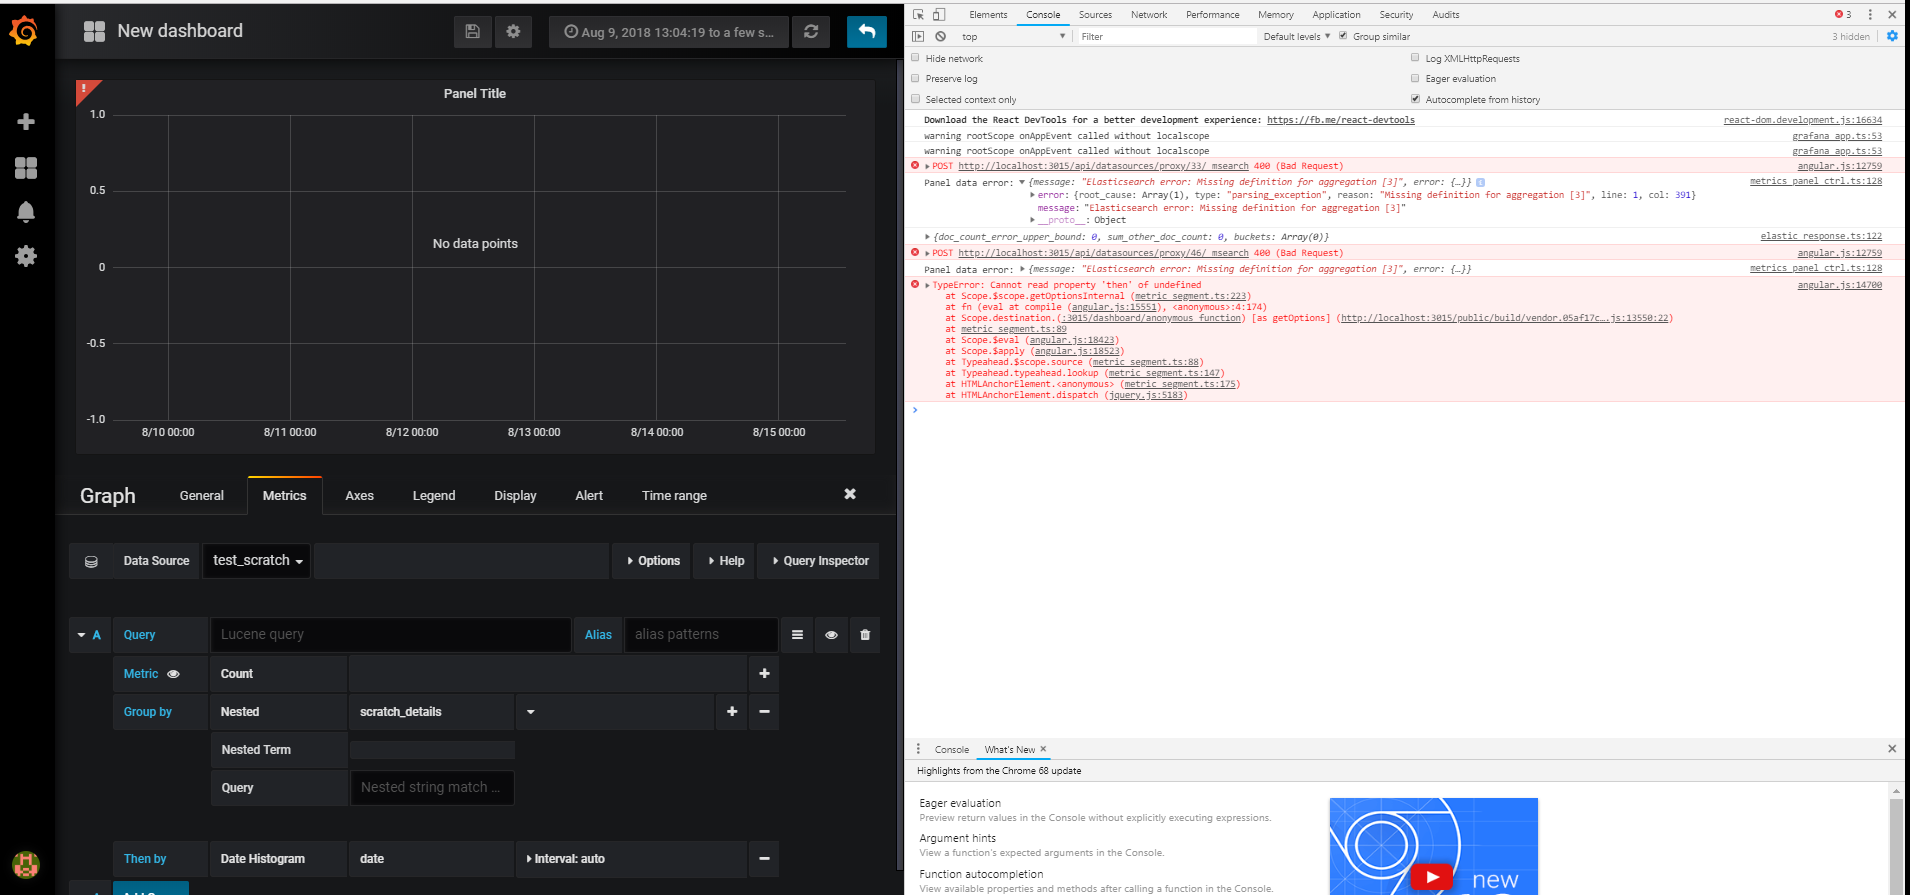This screenshot has width=1910, height=895.
Task: Expand the Options section
Action: (653, 561)
